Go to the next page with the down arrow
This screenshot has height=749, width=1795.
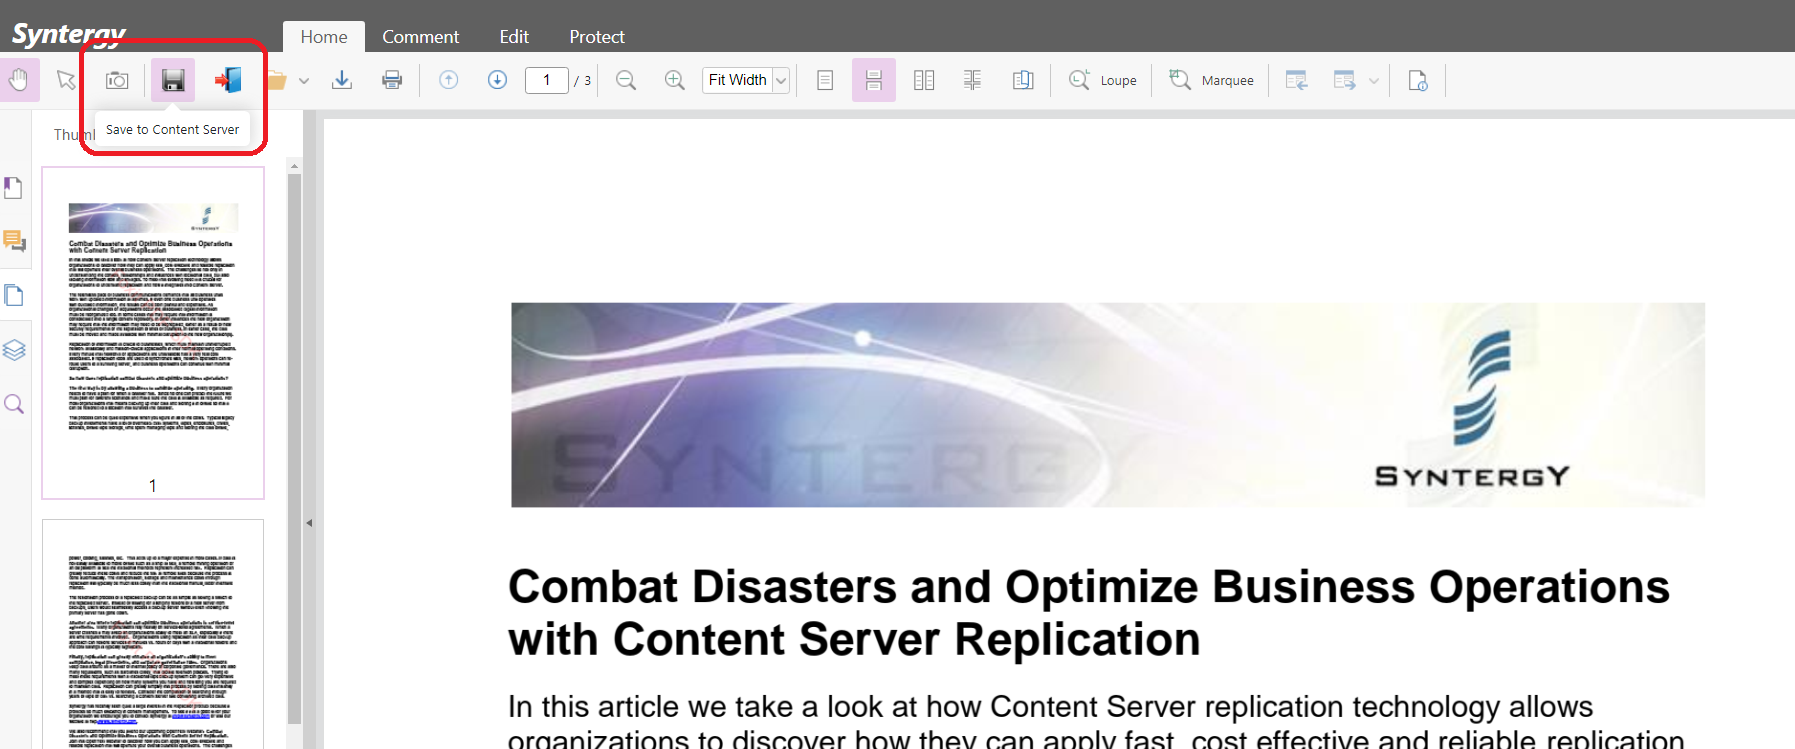[x=497, y=80]
